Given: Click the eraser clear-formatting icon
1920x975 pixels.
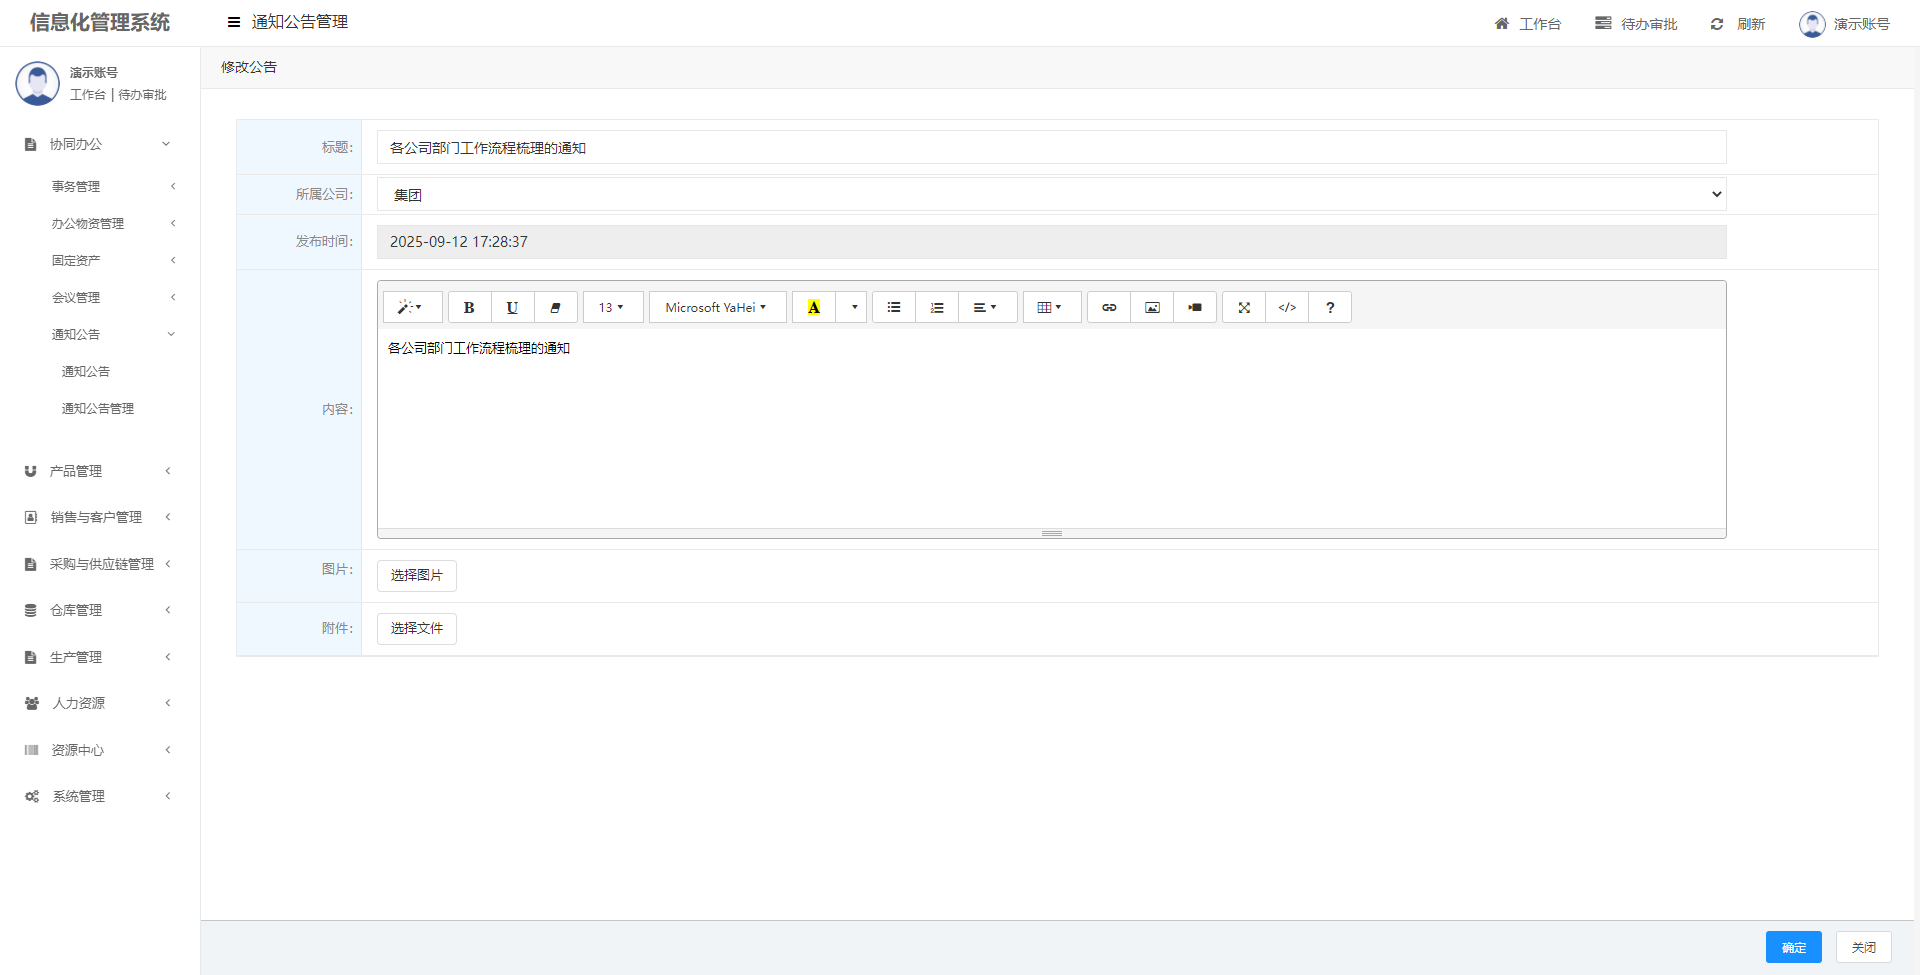Looking at the screenshot, I should pos(556,308).
